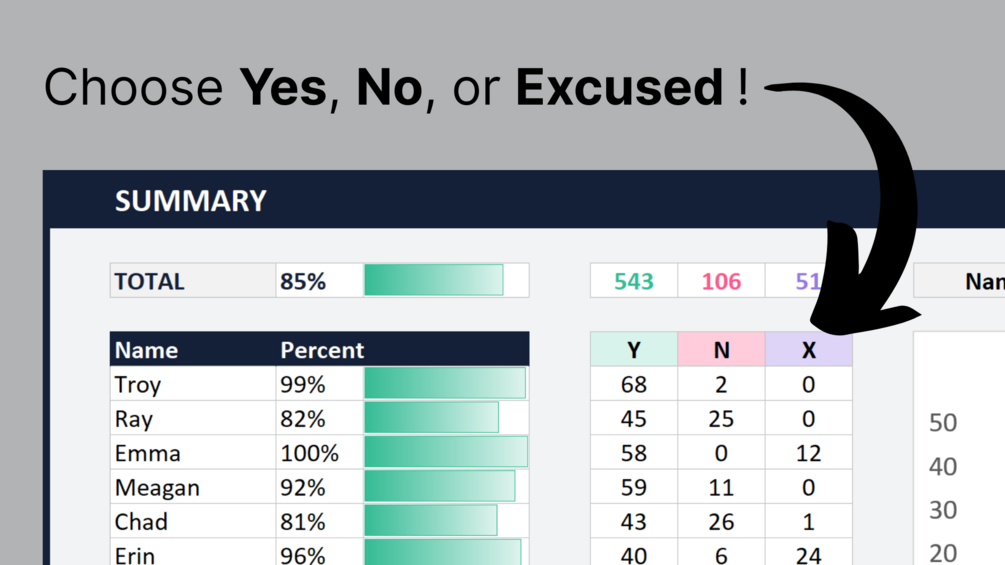
Task: Click the SUMMARY header title
Action: pyautogui.click(x=190, y=201)
